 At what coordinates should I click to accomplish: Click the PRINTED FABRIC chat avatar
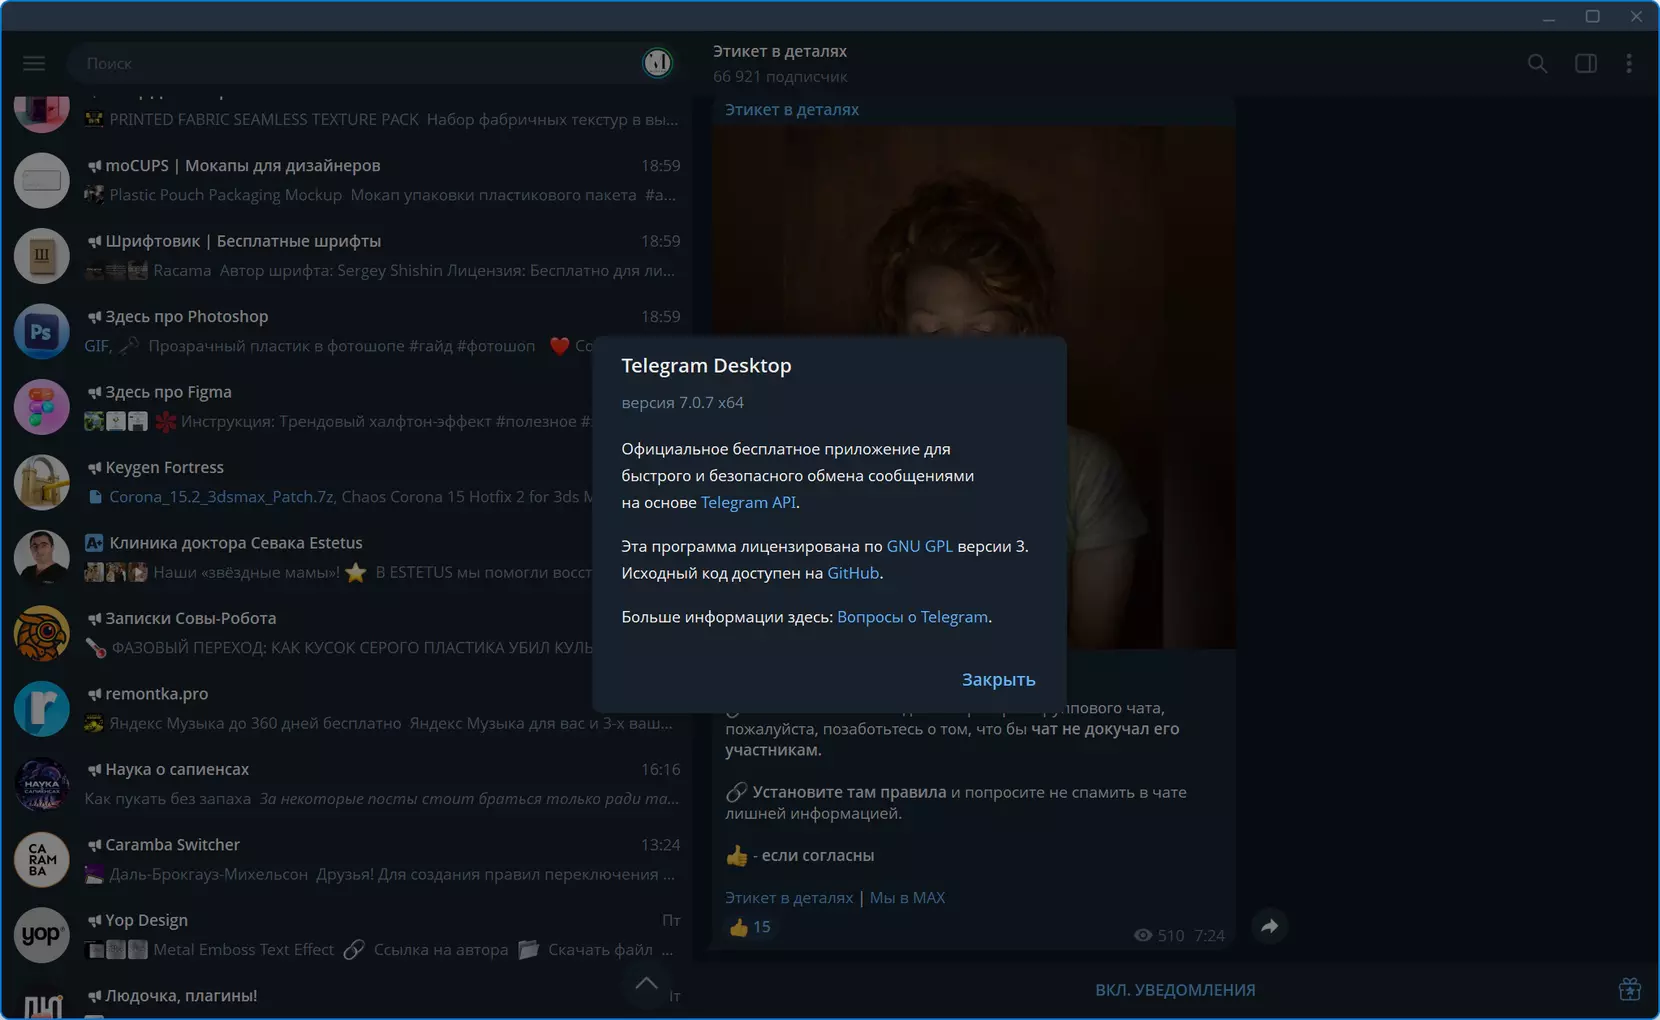42,113
